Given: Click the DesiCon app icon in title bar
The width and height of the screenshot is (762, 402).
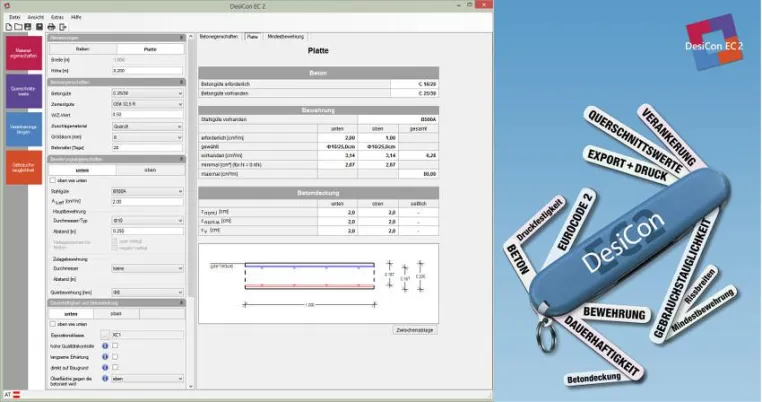Looking at the screenshot, I should pos(6,5).
